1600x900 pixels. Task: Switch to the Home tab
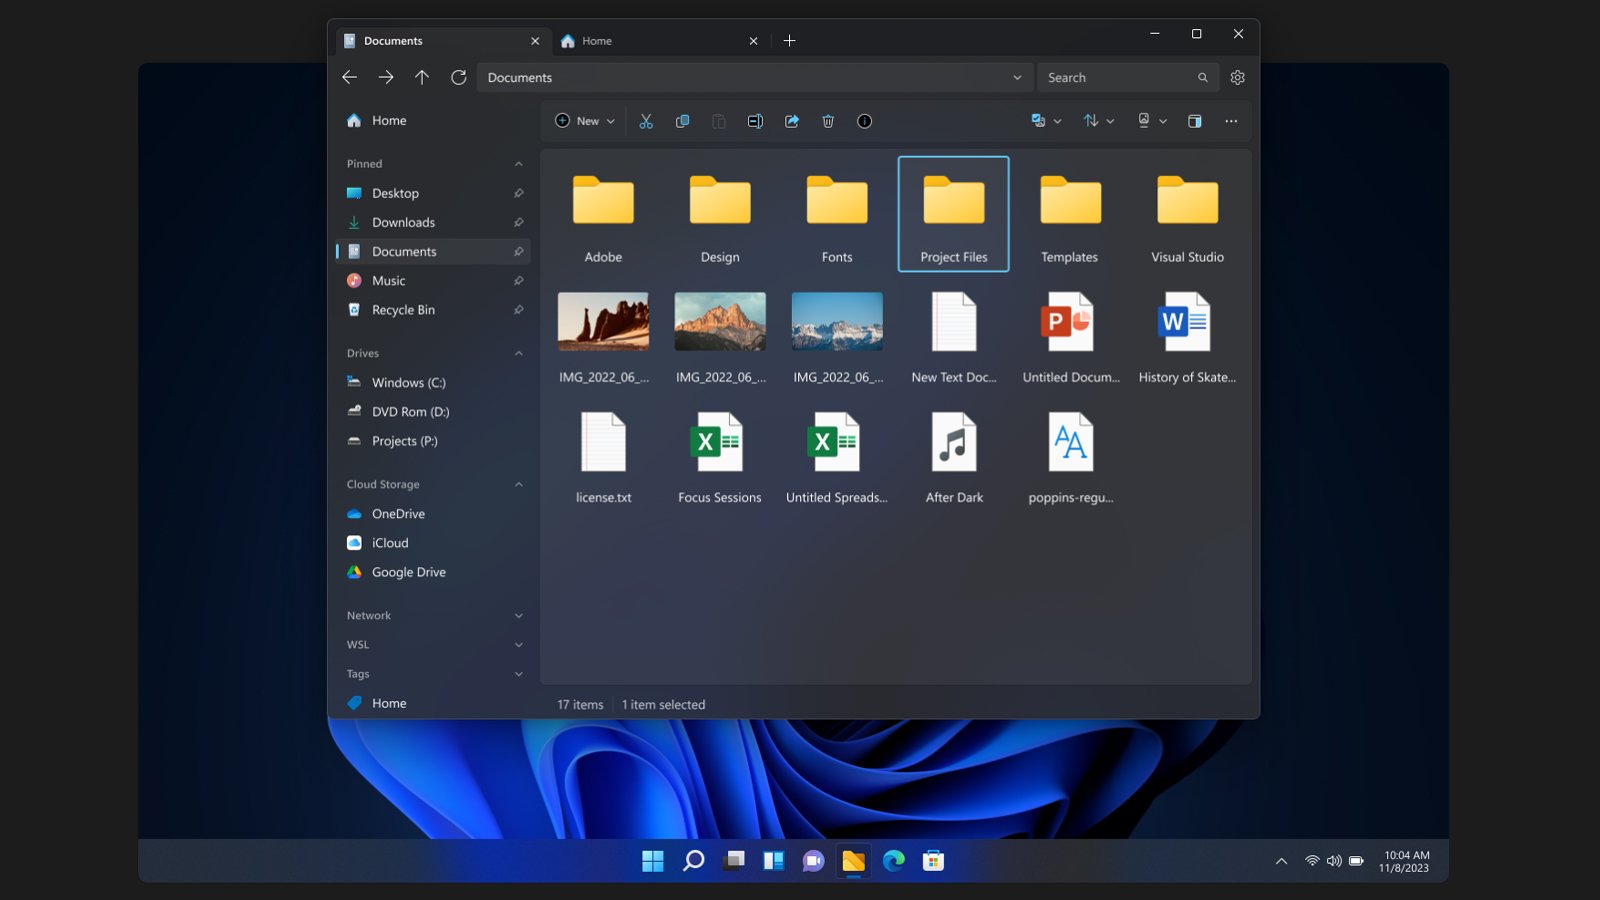(597, 41)
